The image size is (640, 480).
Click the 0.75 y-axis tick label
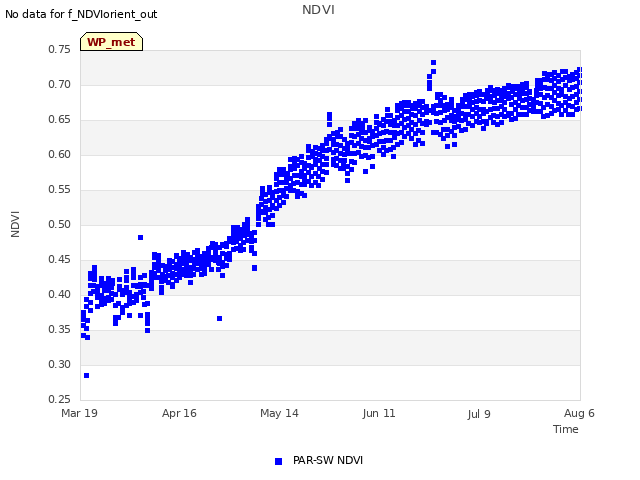coord(60,49)
